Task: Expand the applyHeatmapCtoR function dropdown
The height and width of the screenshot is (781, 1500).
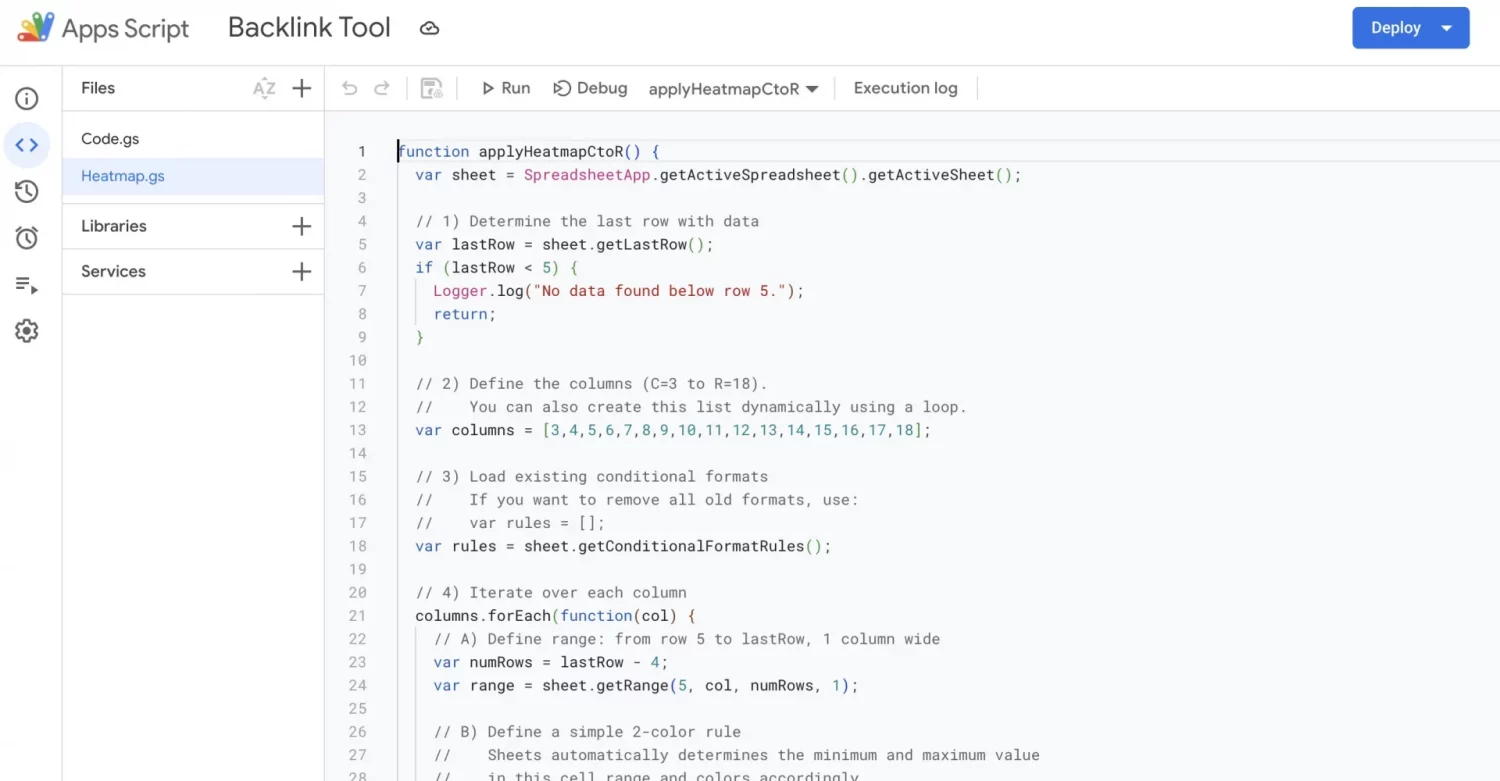Action: (734, 89)
